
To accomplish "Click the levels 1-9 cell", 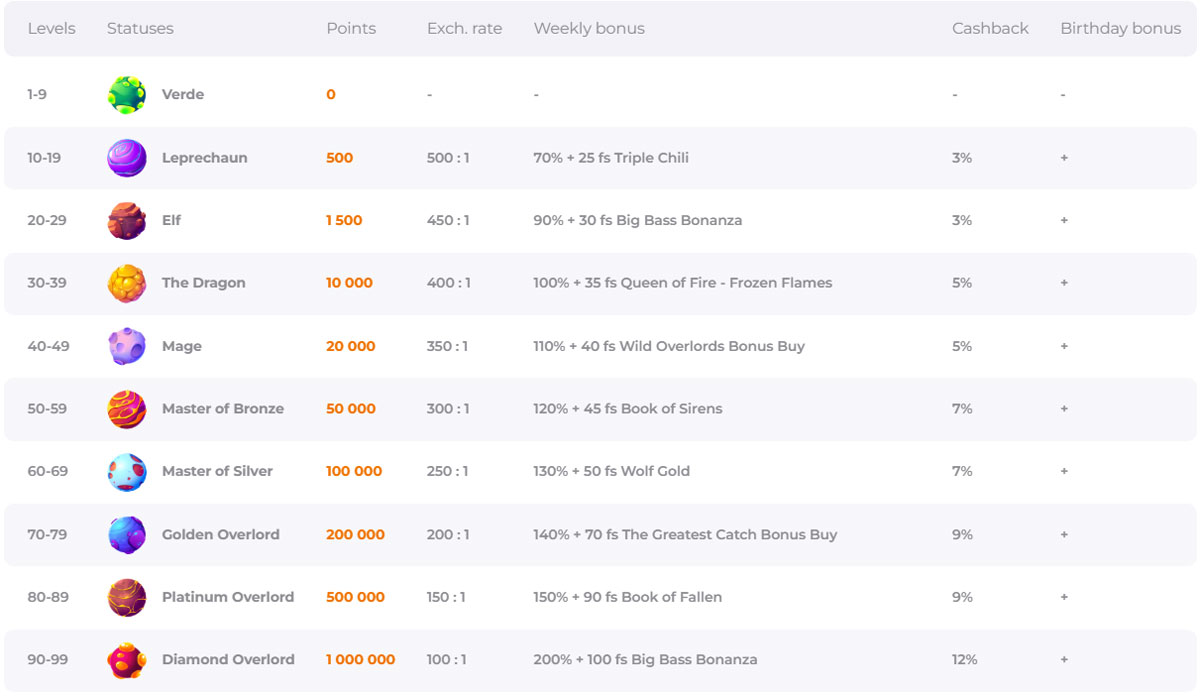I will click(37, 95).
